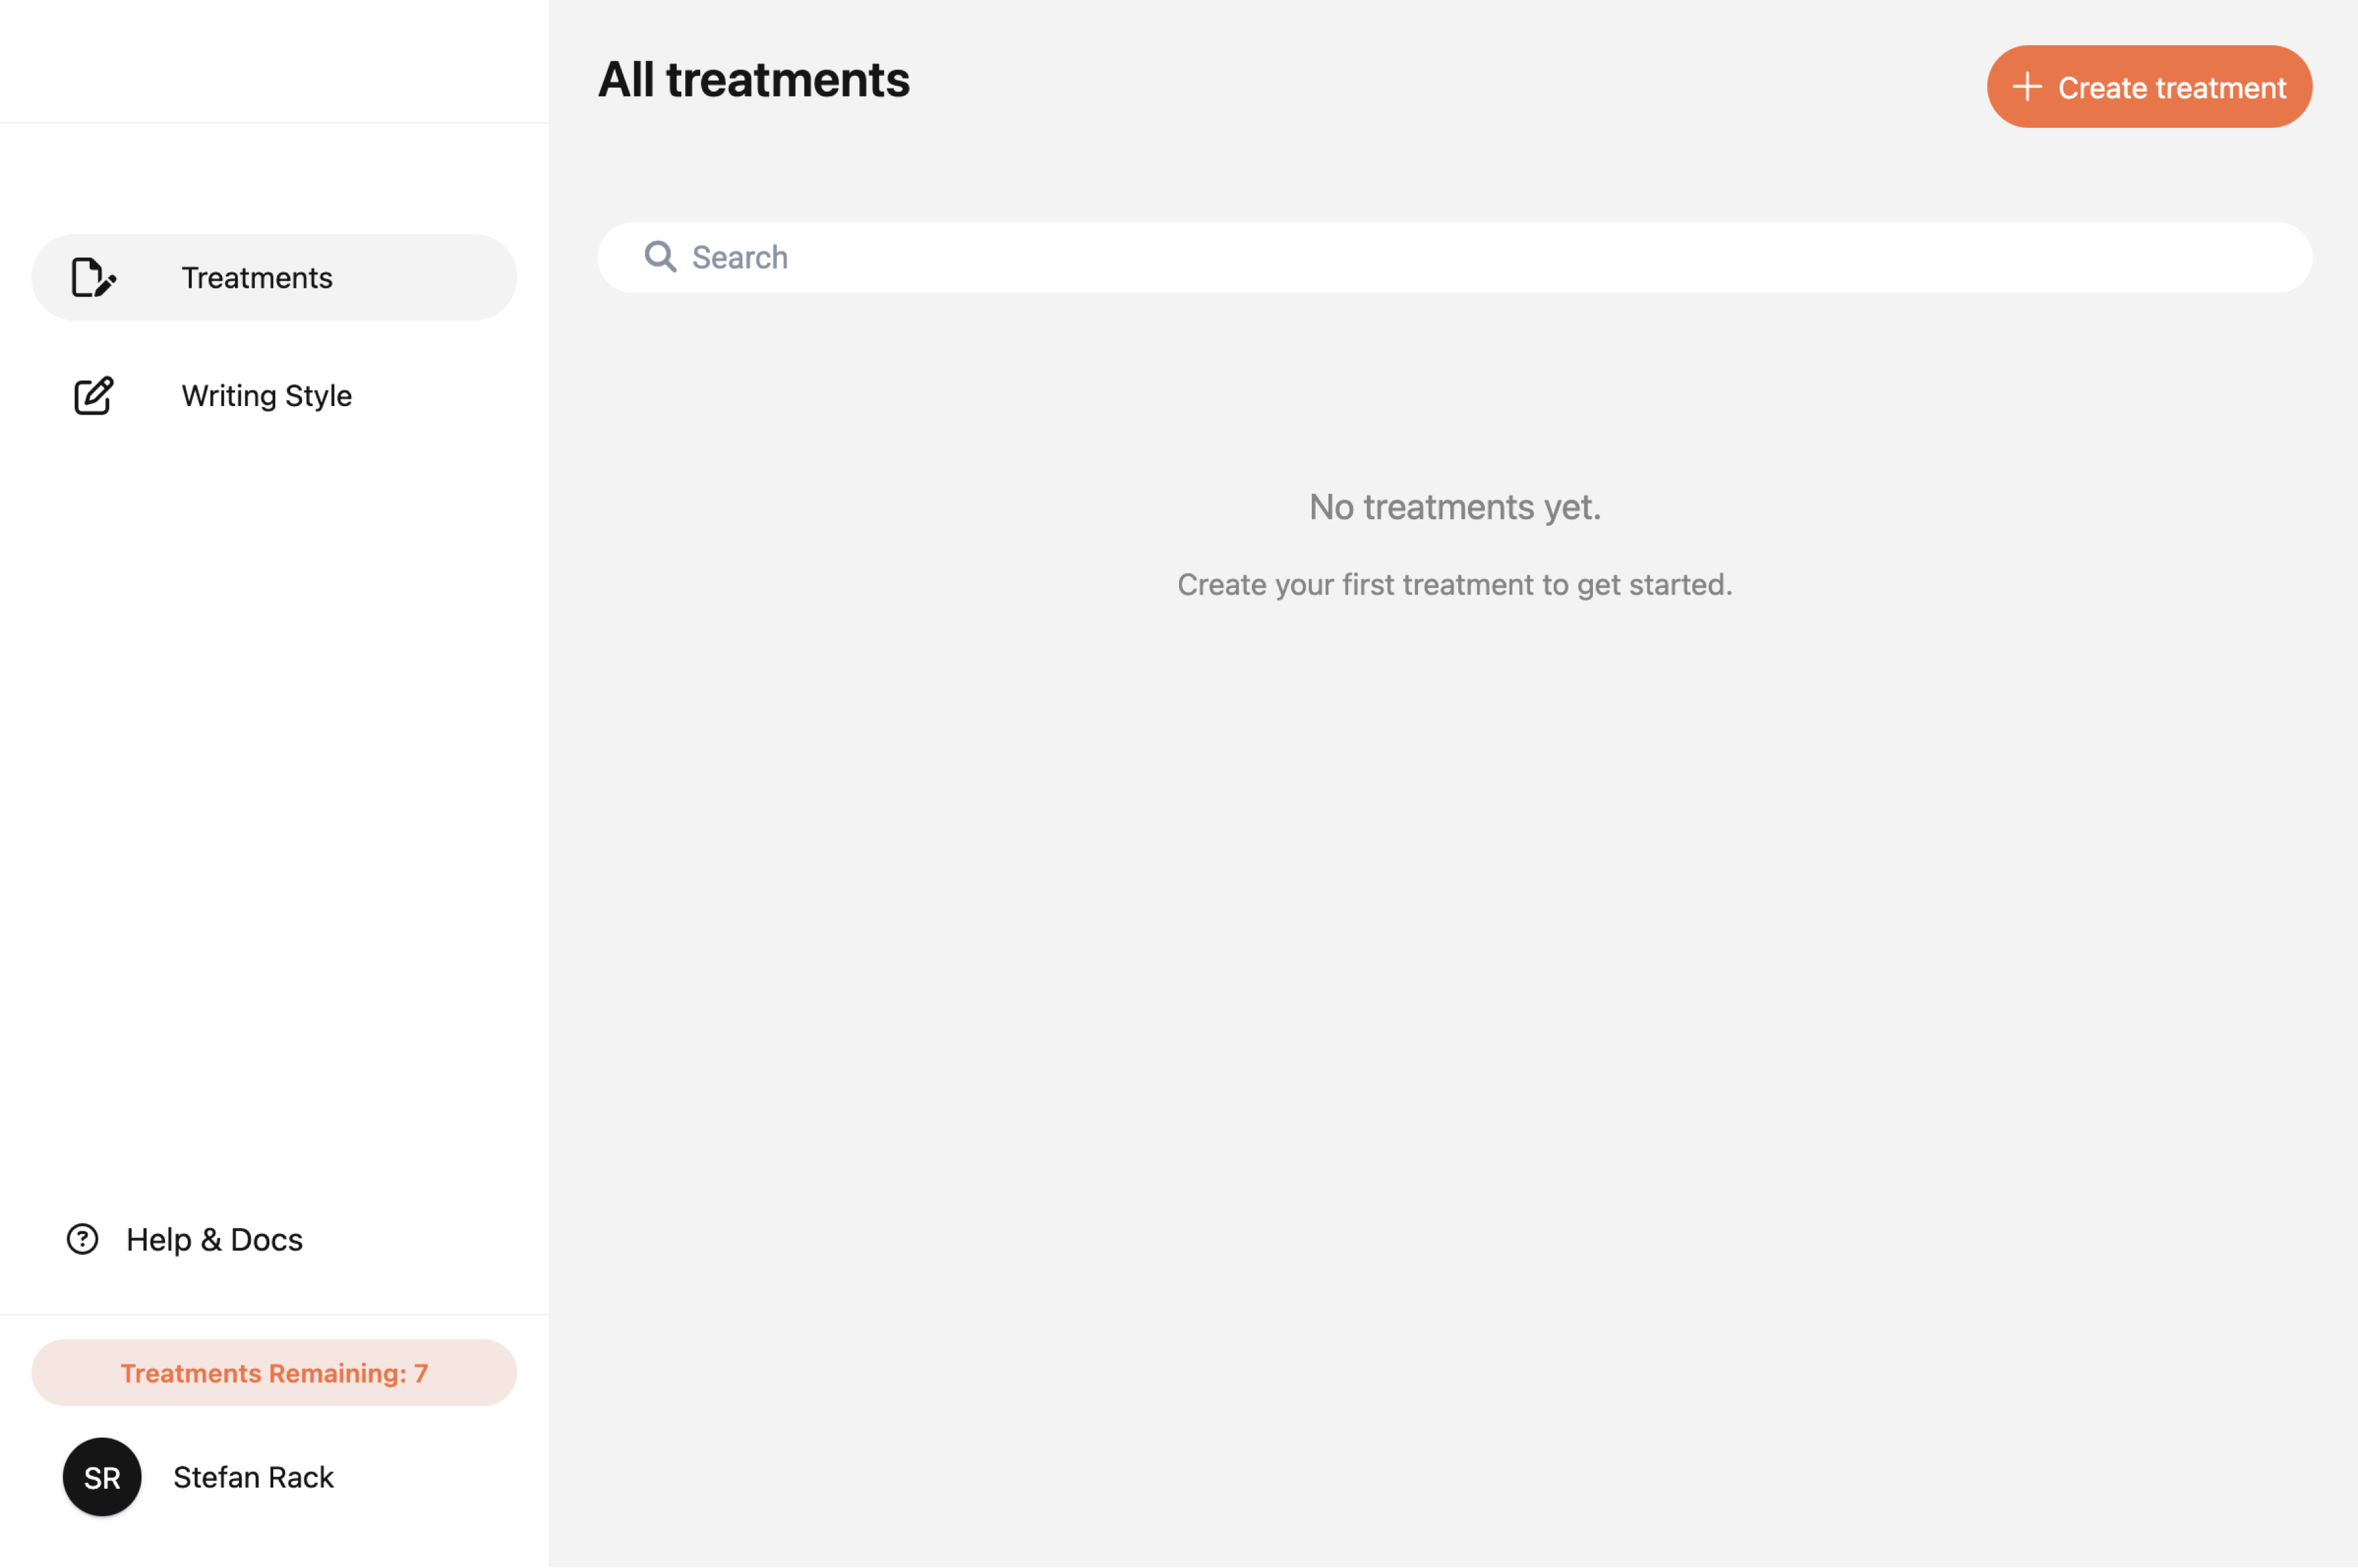Click the SR avatar circle
Image resolution: width=2358 pixels, height=1568 pixels.
(102, 1477)
